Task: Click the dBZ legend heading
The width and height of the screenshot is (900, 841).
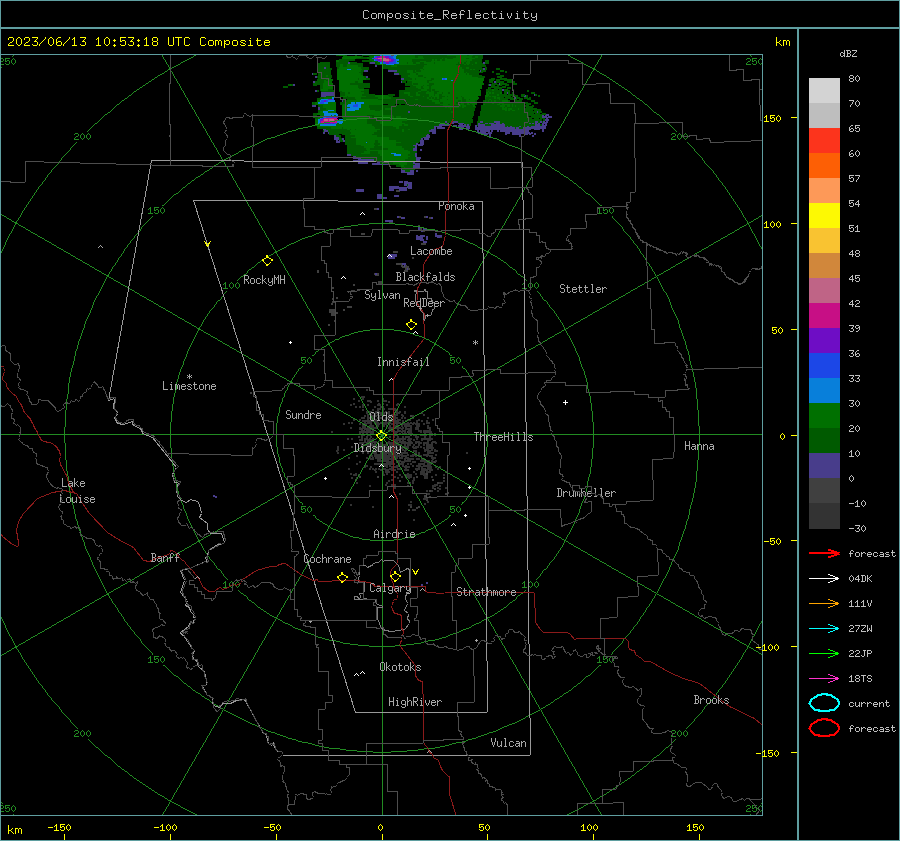Action: click(x=848, y=53)
